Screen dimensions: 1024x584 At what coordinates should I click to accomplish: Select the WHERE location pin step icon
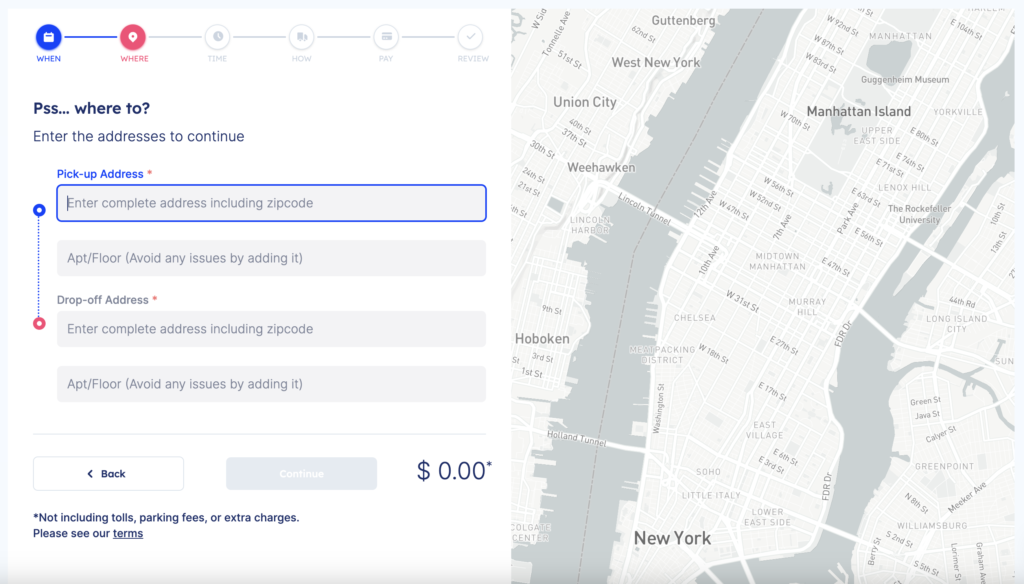click(133, 37)
